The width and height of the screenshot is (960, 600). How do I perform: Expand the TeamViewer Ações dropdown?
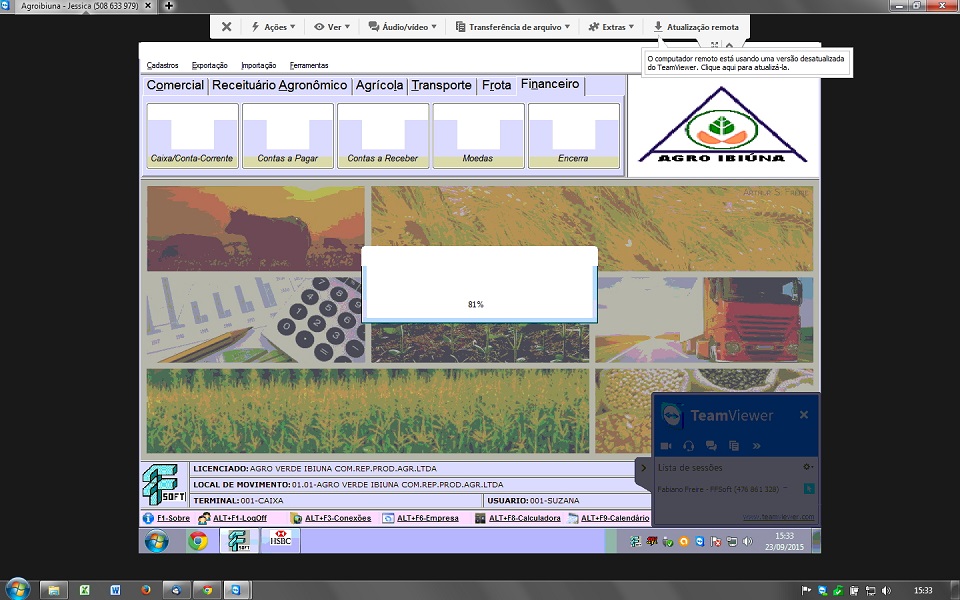click(x=273, y=27)
